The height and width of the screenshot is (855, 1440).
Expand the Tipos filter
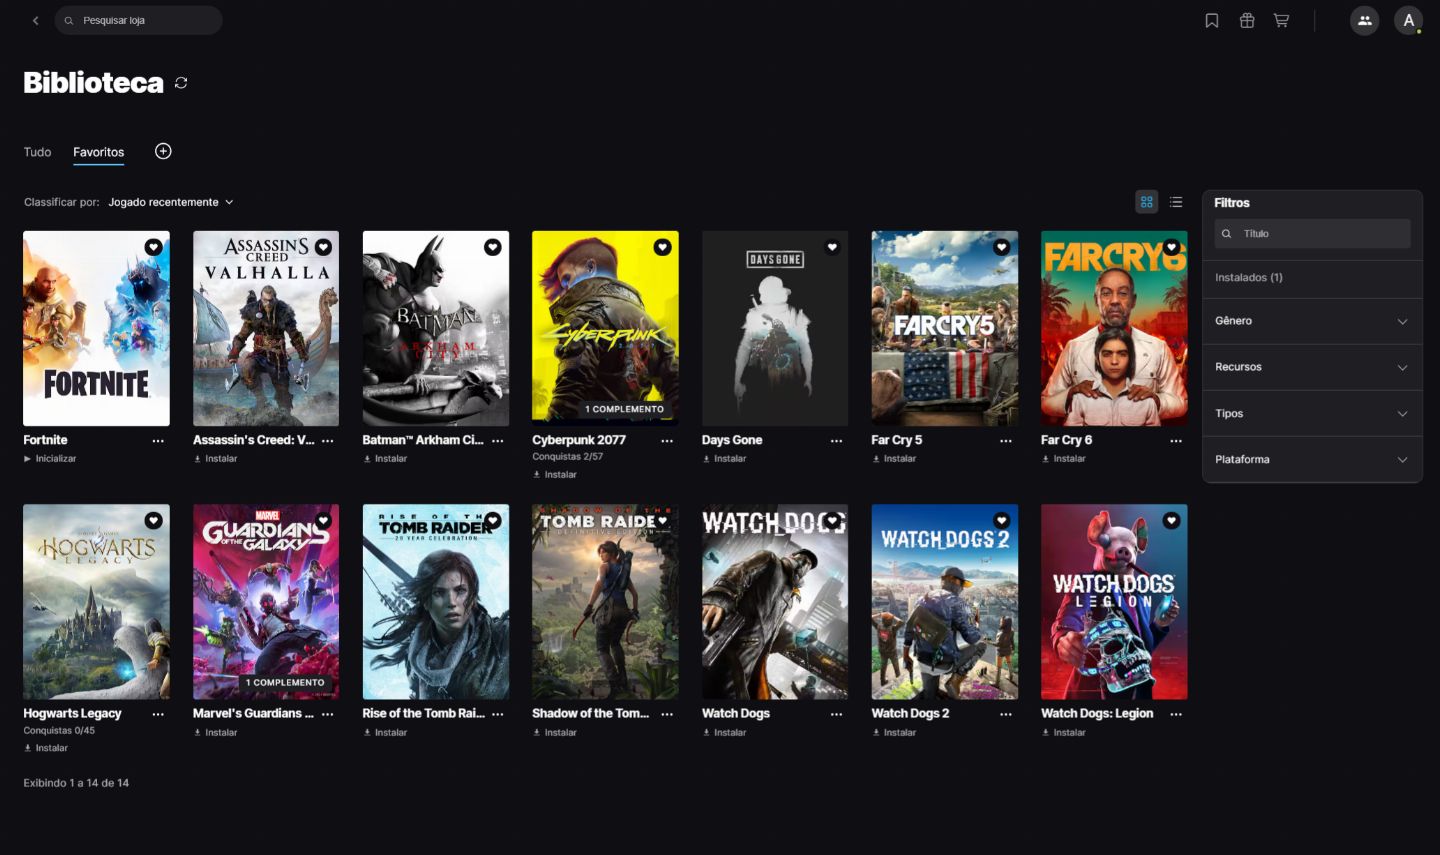click(1312, 413)
